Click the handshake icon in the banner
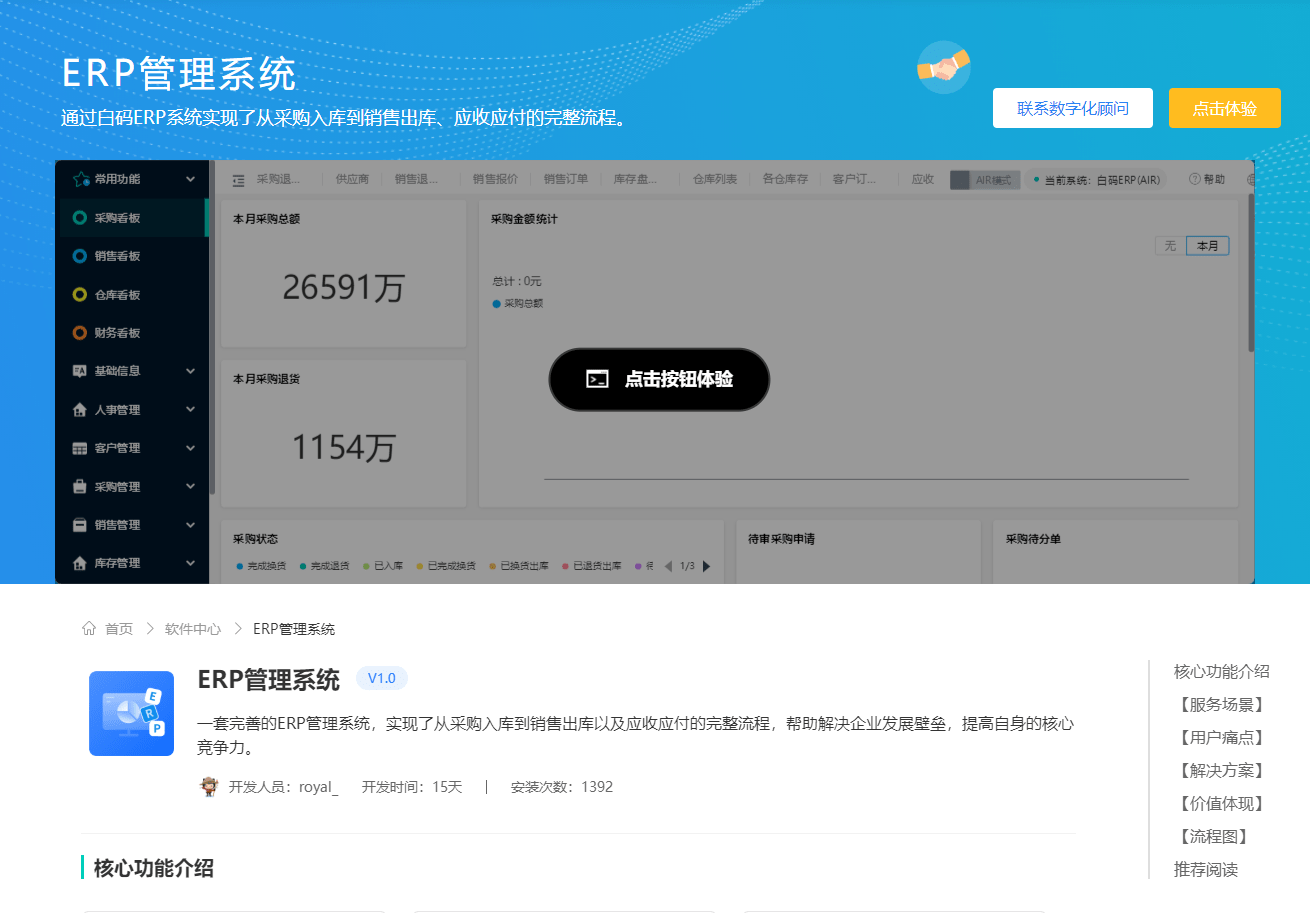 944,67
